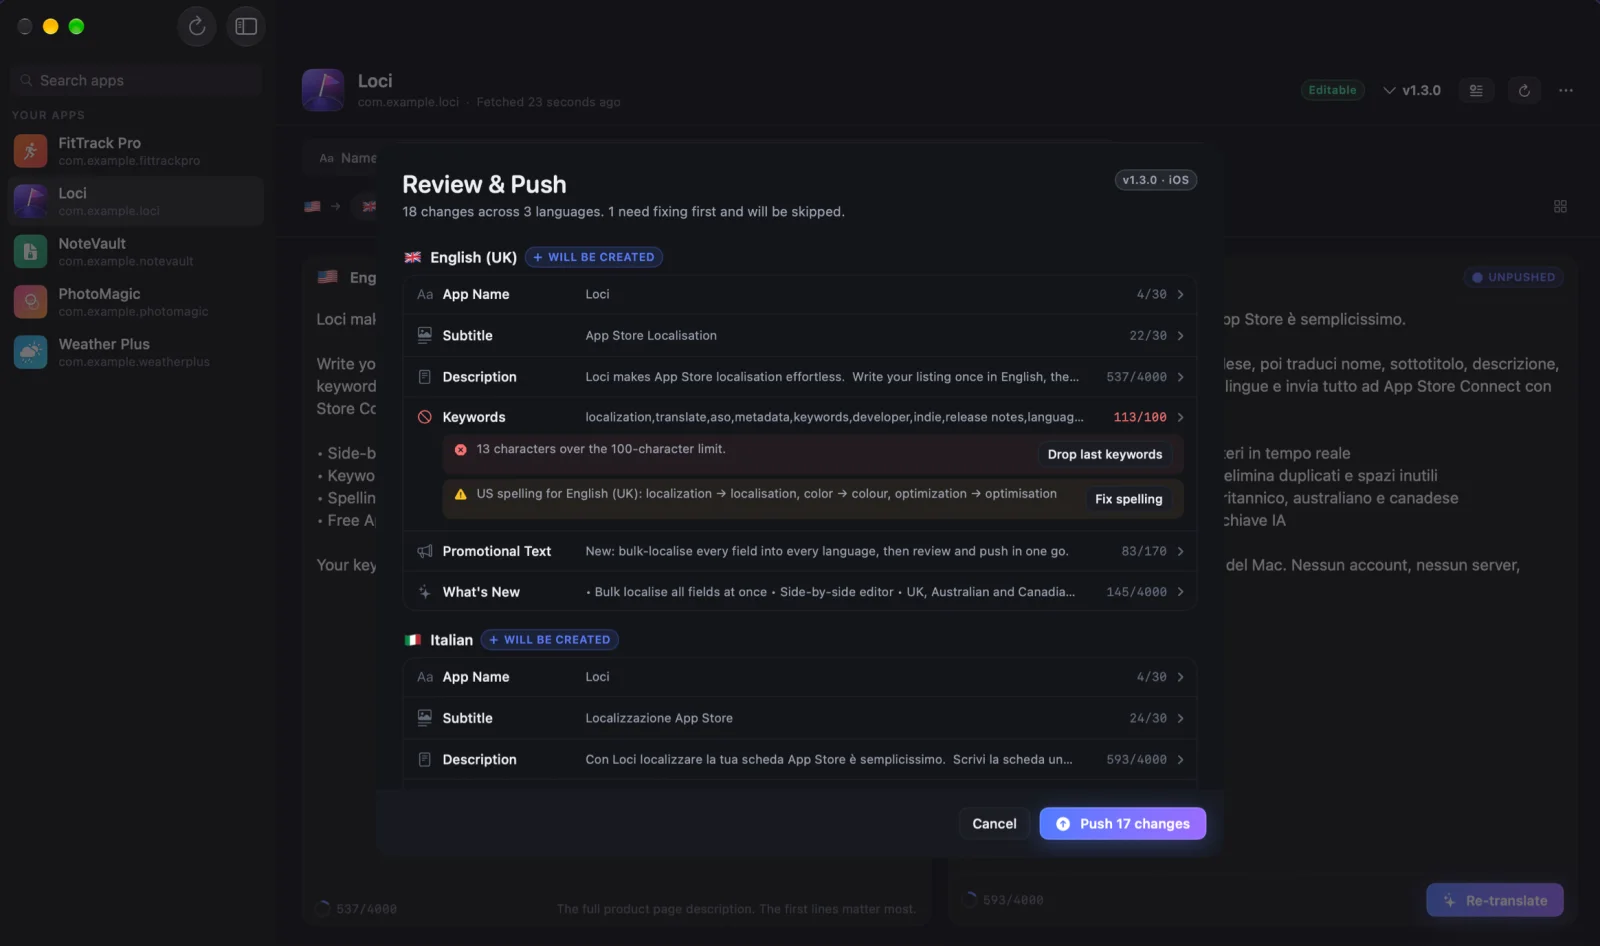Click the grid layout icon
Screen dimensions: 1600x946
1560,206
